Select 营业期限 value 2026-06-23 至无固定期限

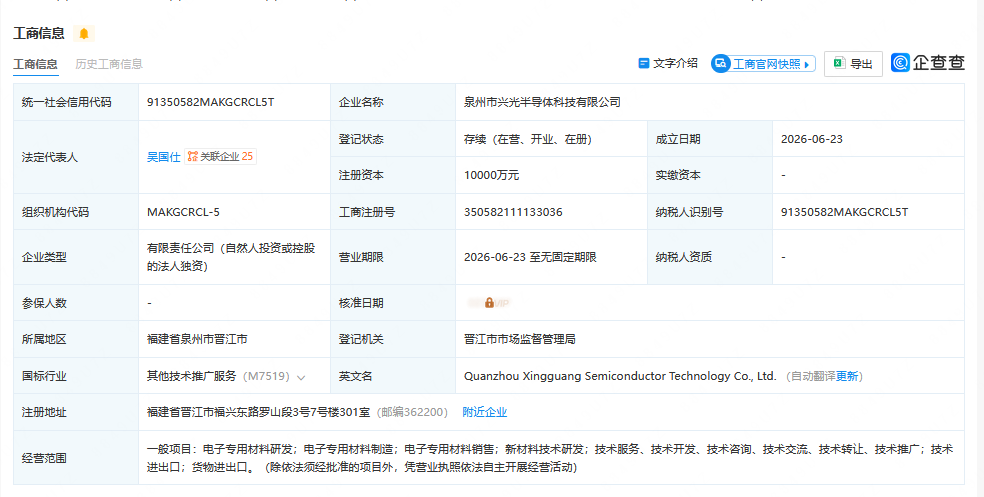[530, 257]
